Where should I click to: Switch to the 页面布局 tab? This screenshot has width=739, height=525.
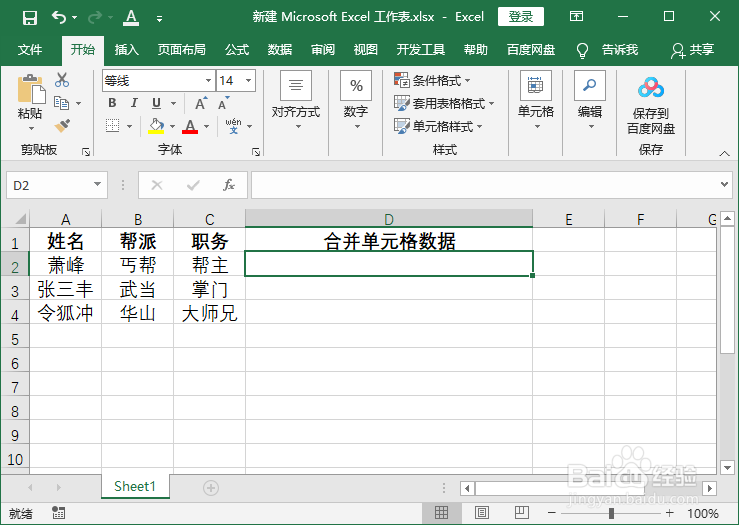point(181,49)
